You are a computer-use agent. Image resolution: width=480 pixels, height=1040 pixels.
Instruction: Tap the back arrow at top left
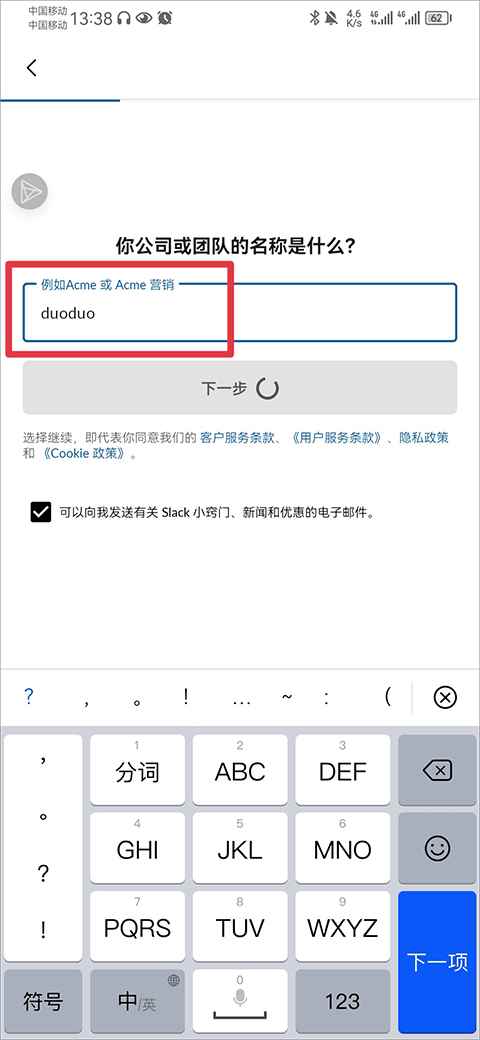pos(31,68)
